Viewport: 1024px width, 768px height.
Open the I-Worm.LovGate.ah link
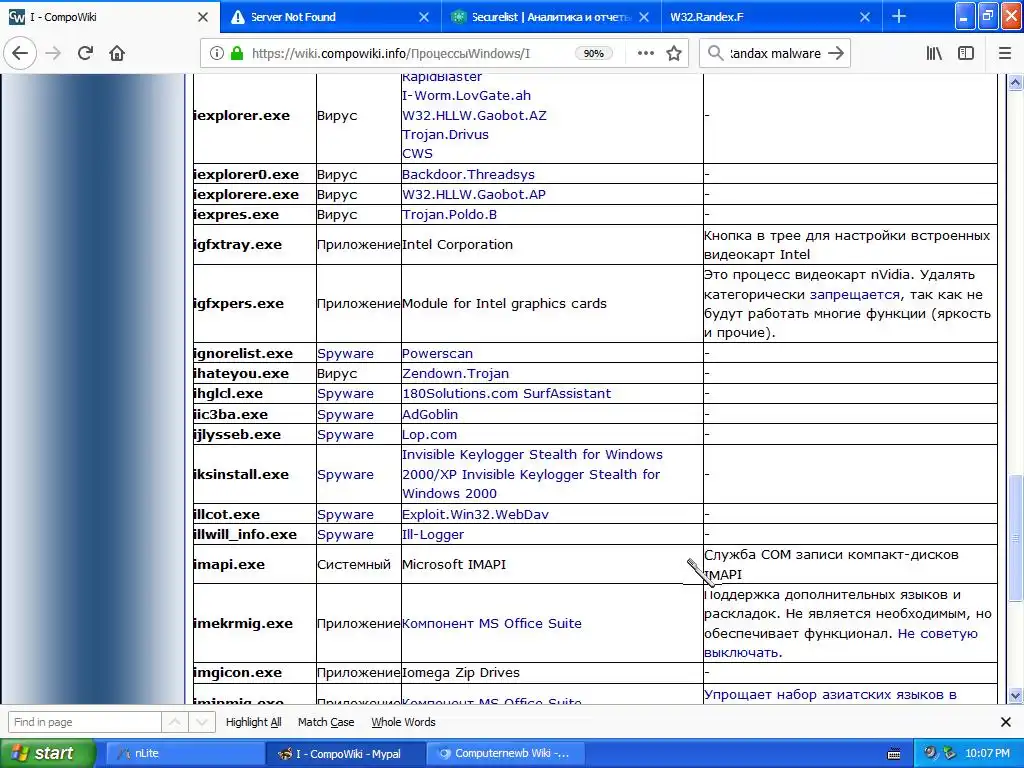click(x=466, y=95)
